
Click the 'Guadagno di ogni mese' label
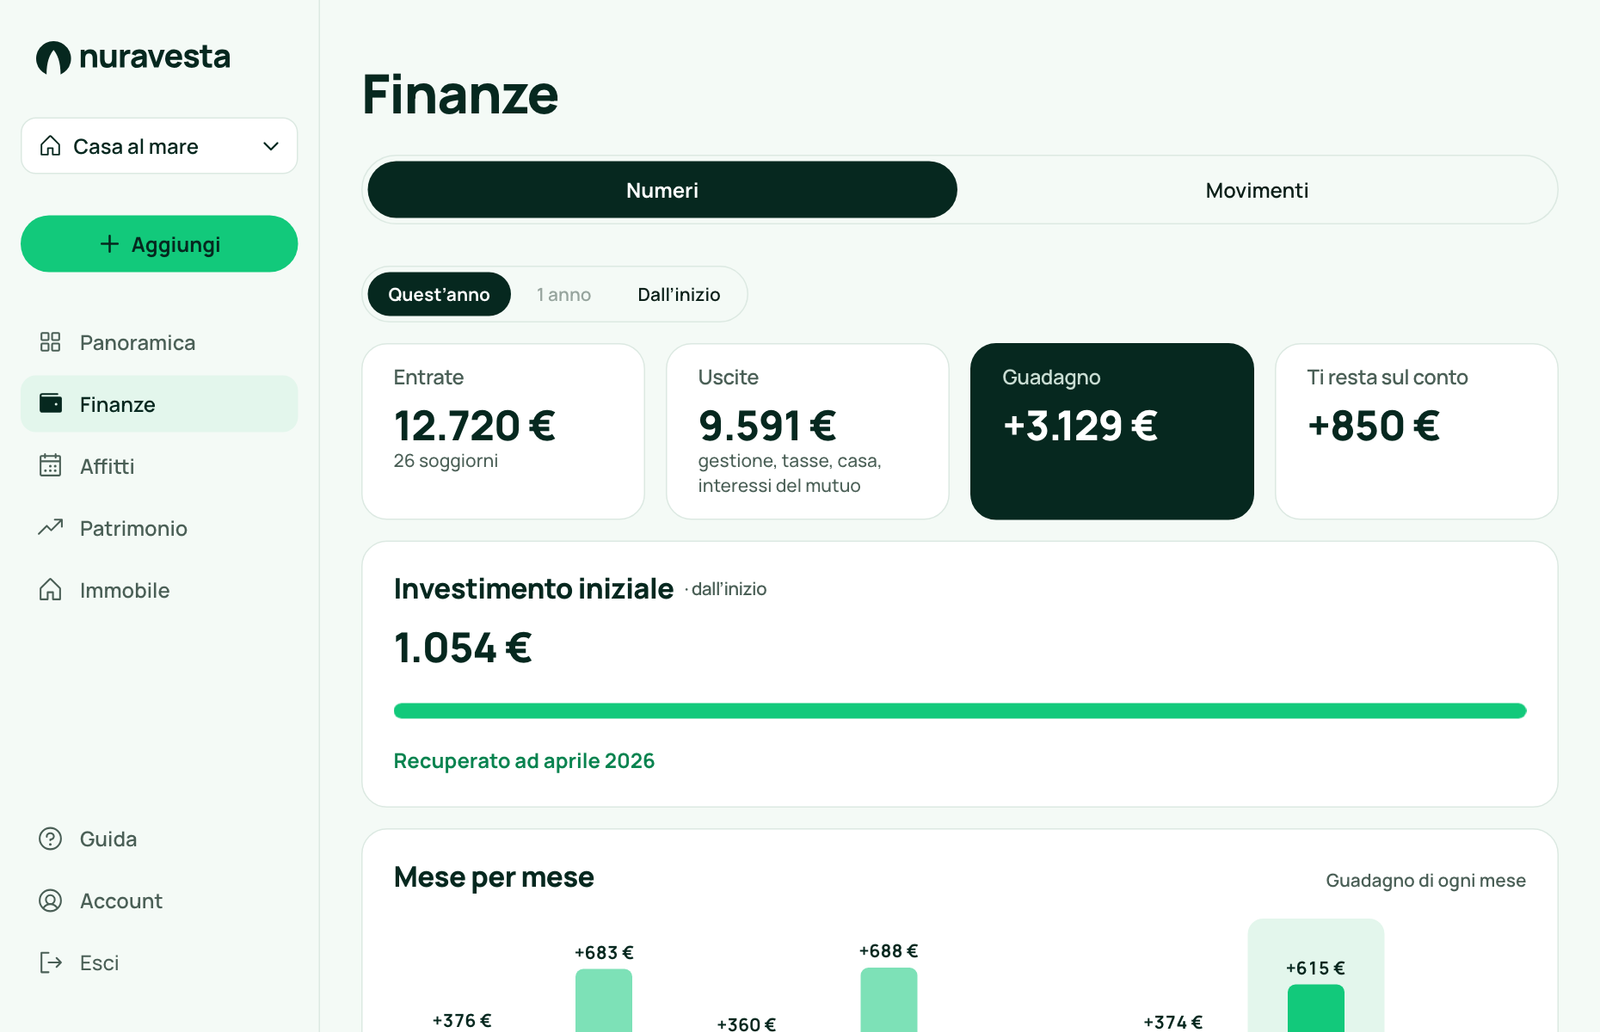click(1426, 880)
